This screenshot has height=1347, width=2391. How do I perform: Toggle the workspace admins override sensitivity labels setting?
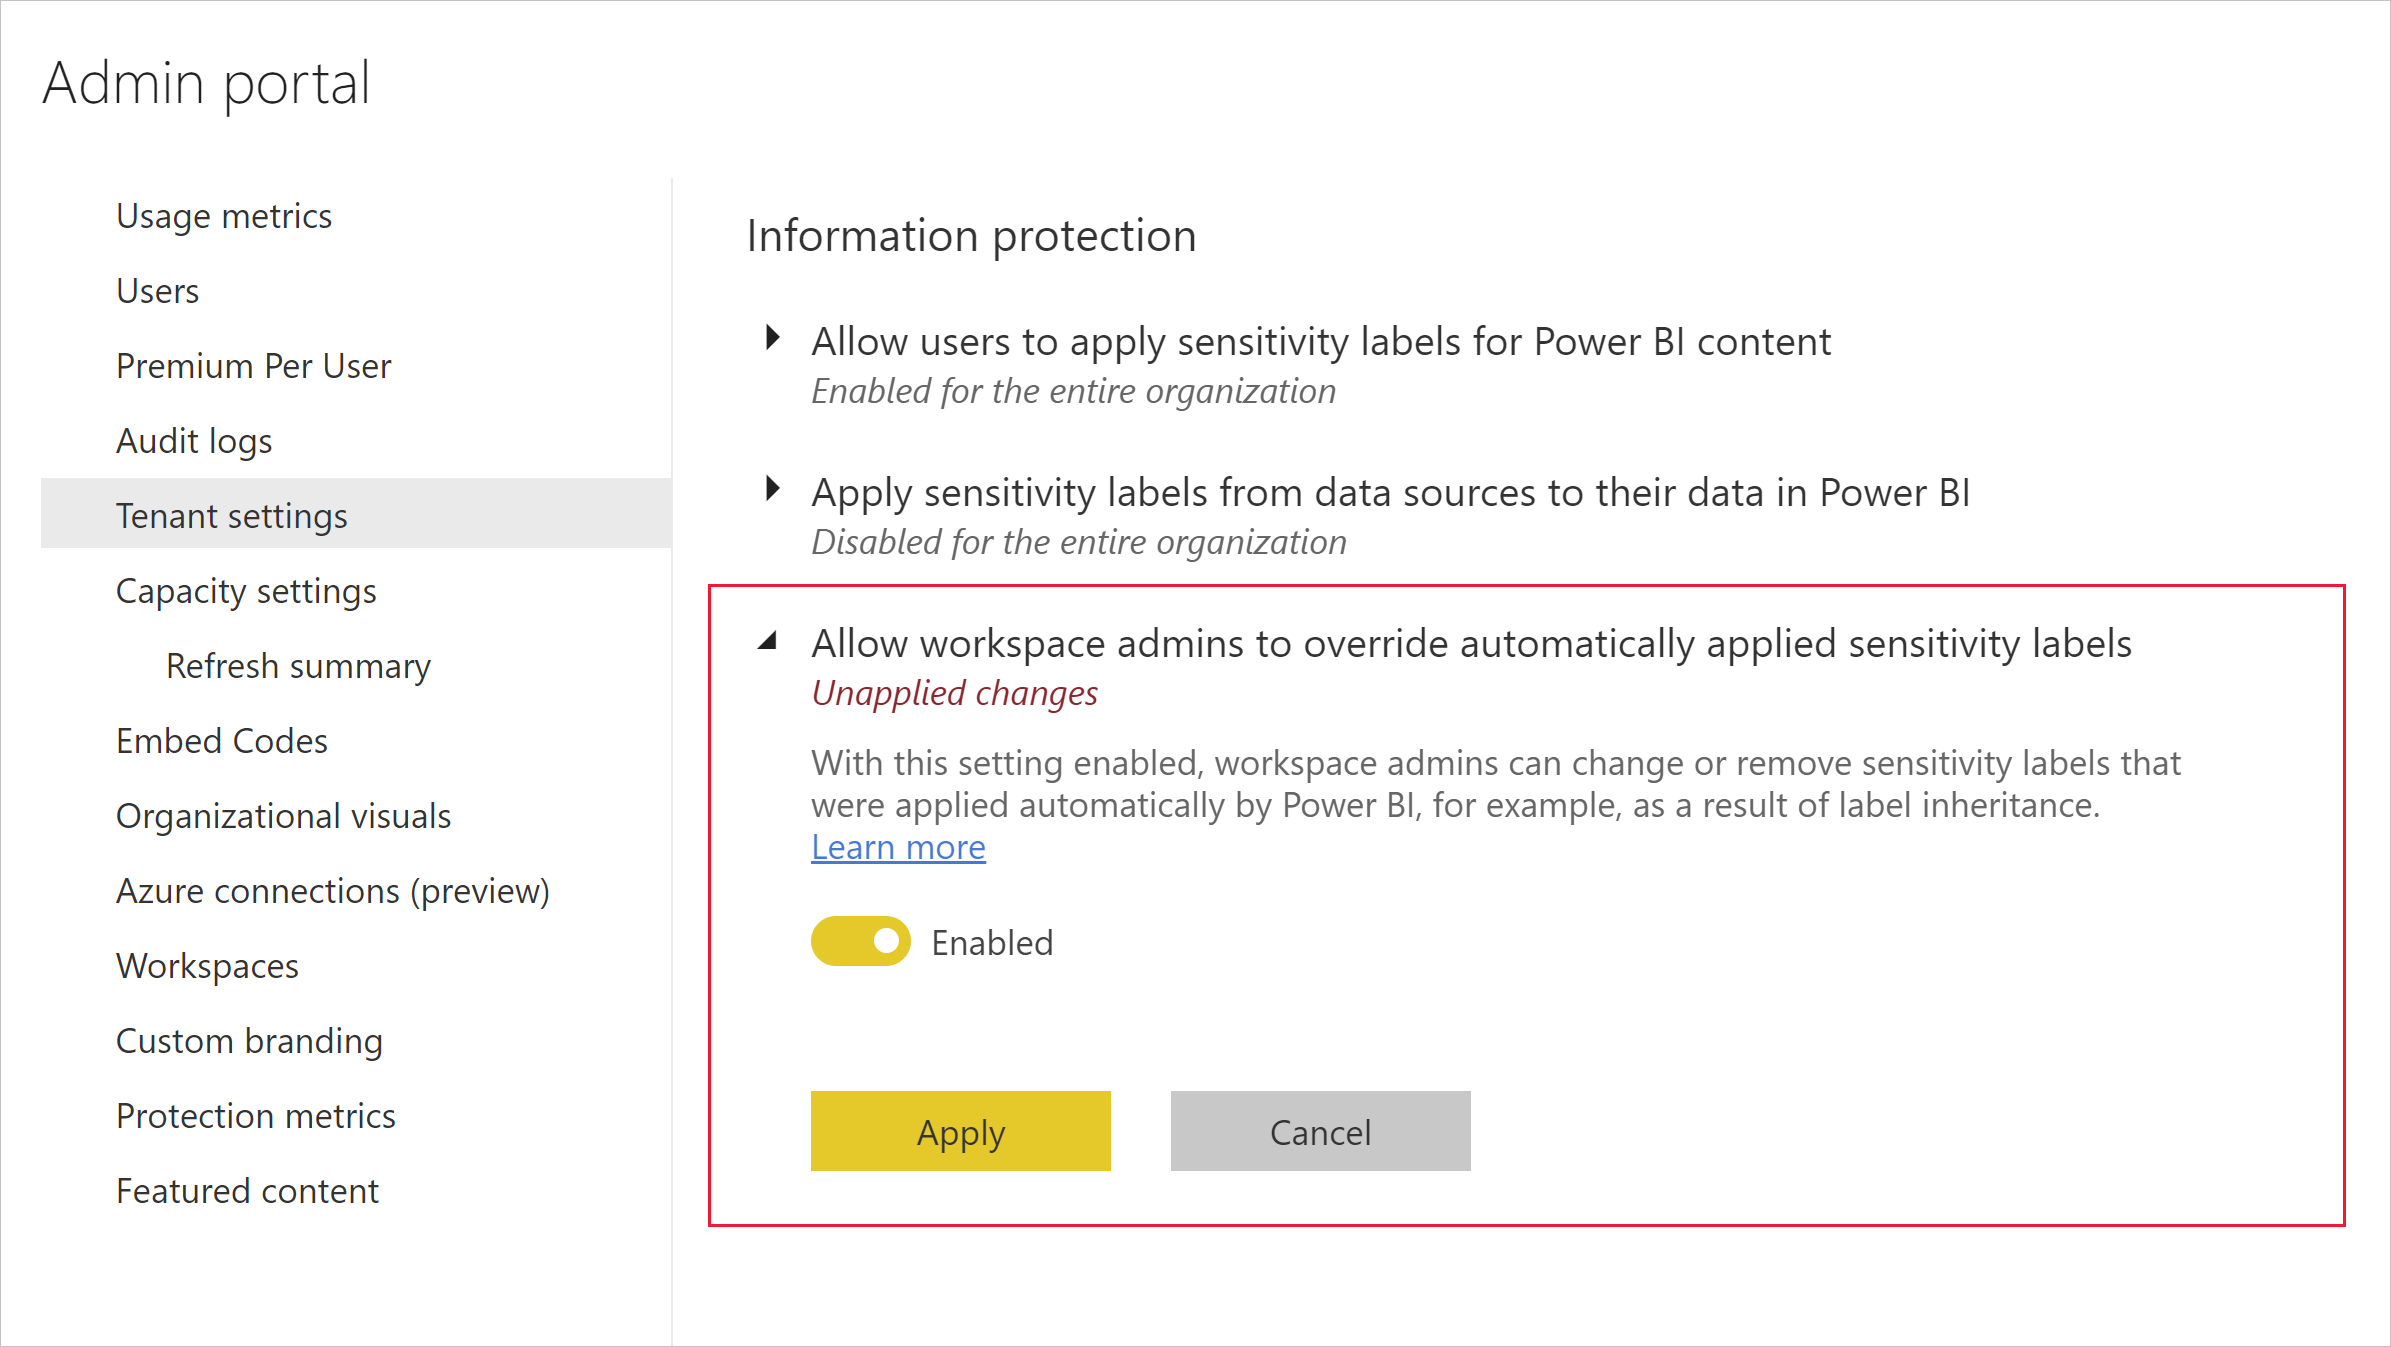click(860, 940)
